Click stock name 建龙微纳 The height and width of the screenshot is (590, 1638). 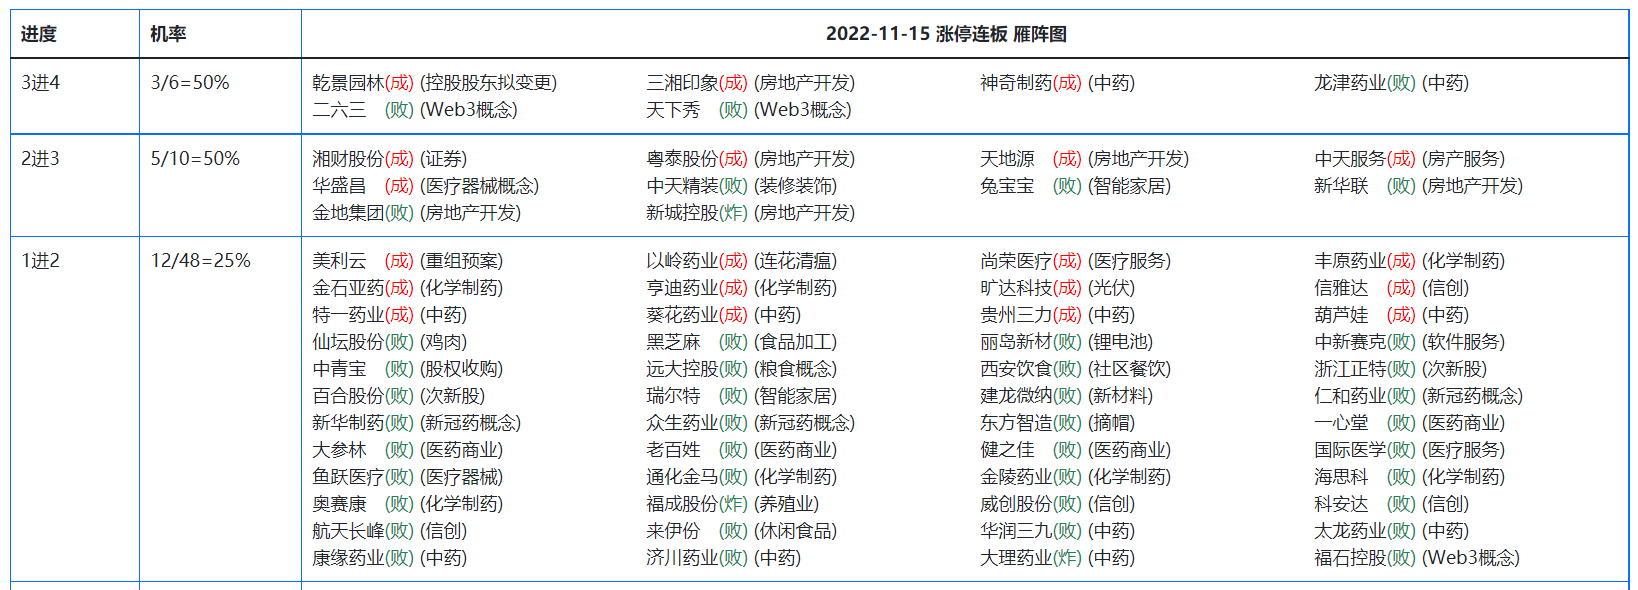click(x=1016, y=396)
